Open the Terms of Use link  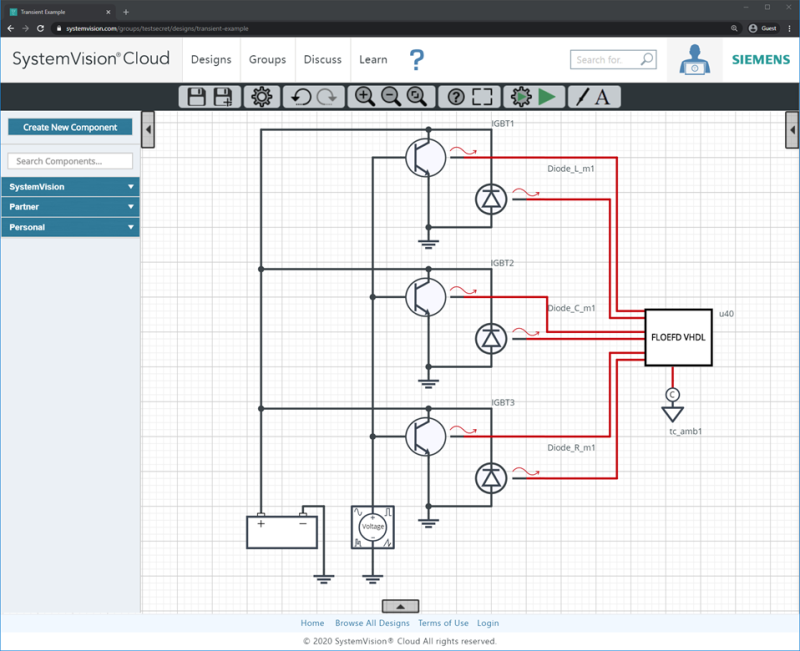click(443, 623)
